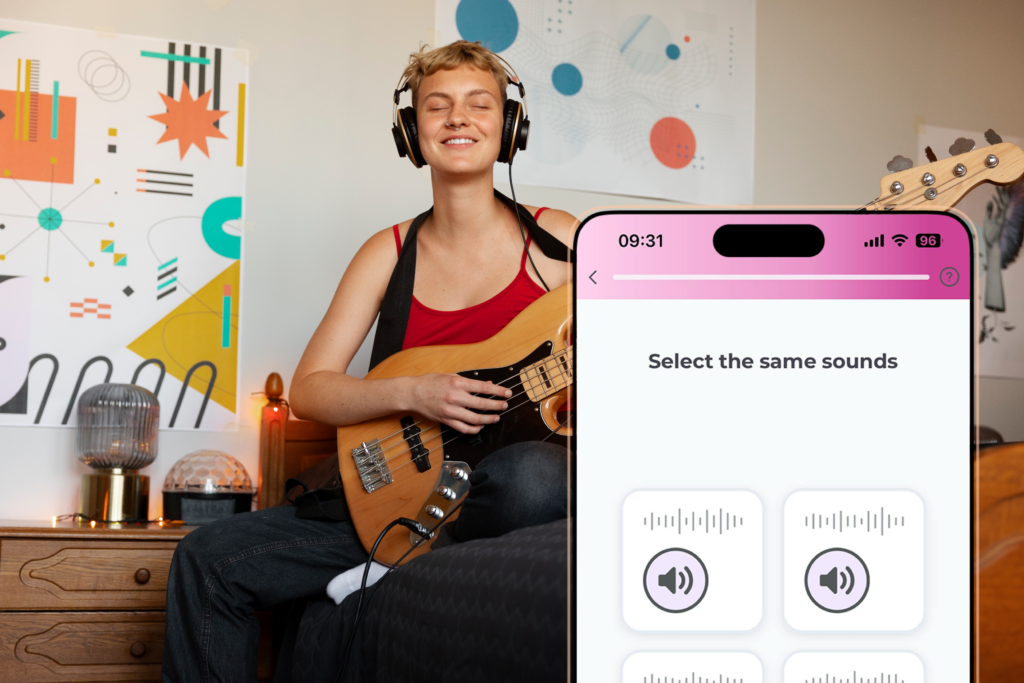Select the partially visible bottom-left sound card
Screen dimensions: 1024x683
pos(692,667)
